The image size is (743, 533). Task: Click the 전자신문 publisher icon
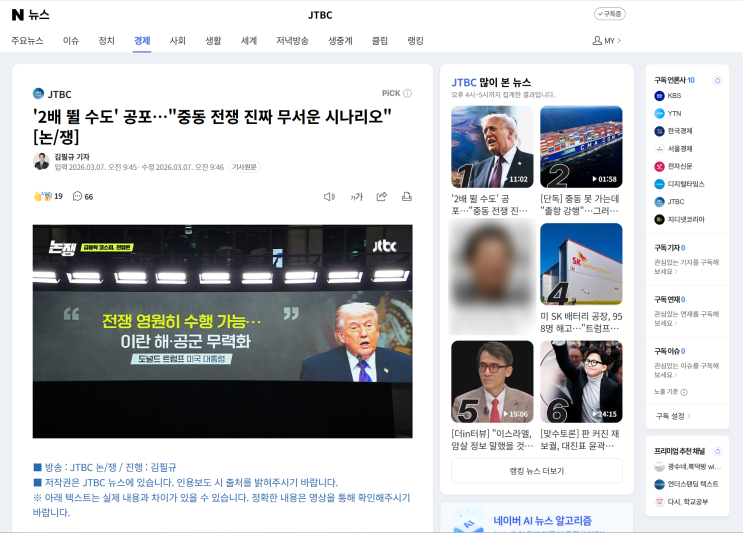[x=659, y=166]
